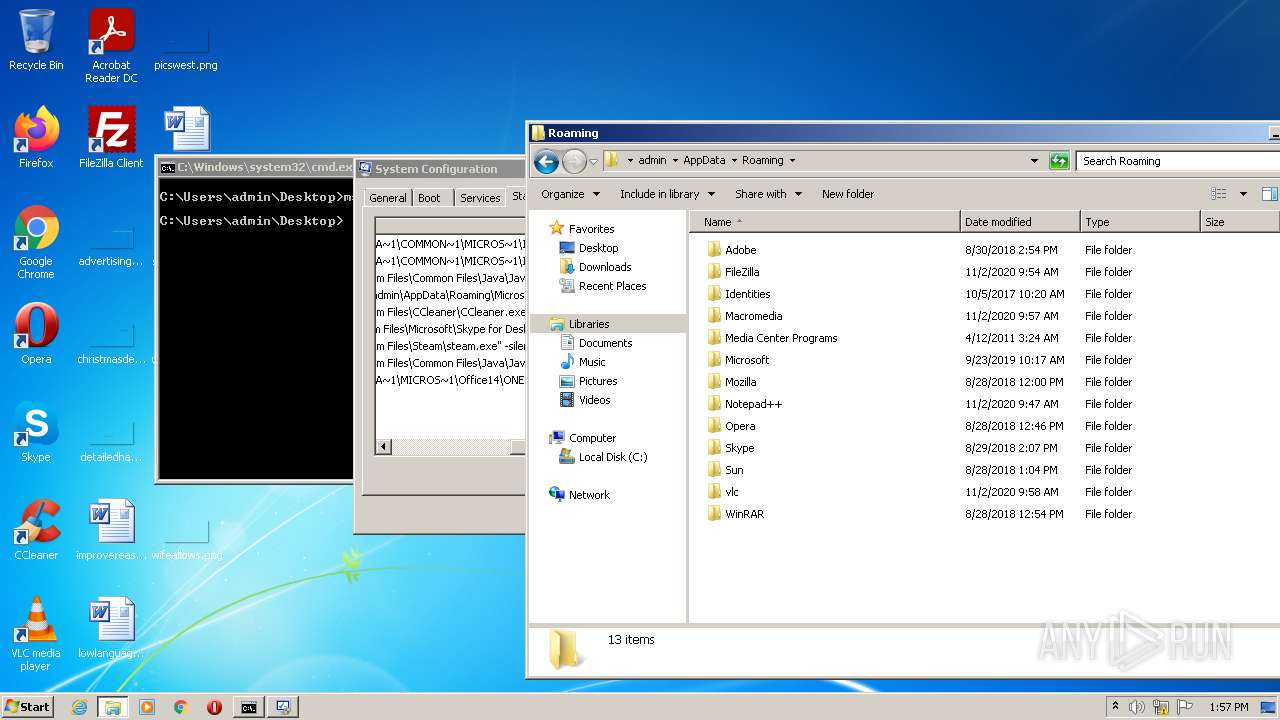Switch to Services tab in System Configuration
The image size is (1280, 720).
pyautogui.click(x=480, y=198)
